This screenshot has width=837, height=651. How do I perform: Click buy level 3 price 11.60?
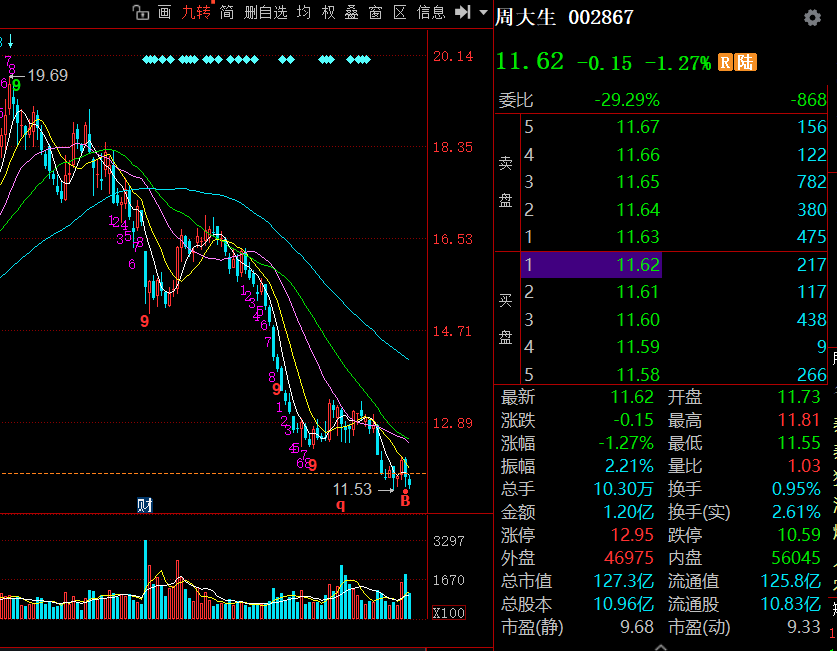pyautogui.click(x=638, y=320)
